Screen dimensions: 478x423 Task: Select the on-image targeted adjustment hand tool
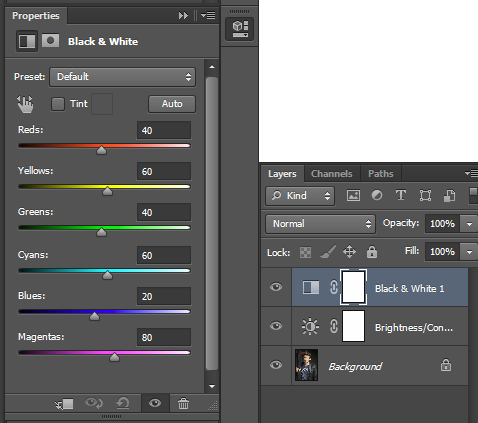point(25,104)
